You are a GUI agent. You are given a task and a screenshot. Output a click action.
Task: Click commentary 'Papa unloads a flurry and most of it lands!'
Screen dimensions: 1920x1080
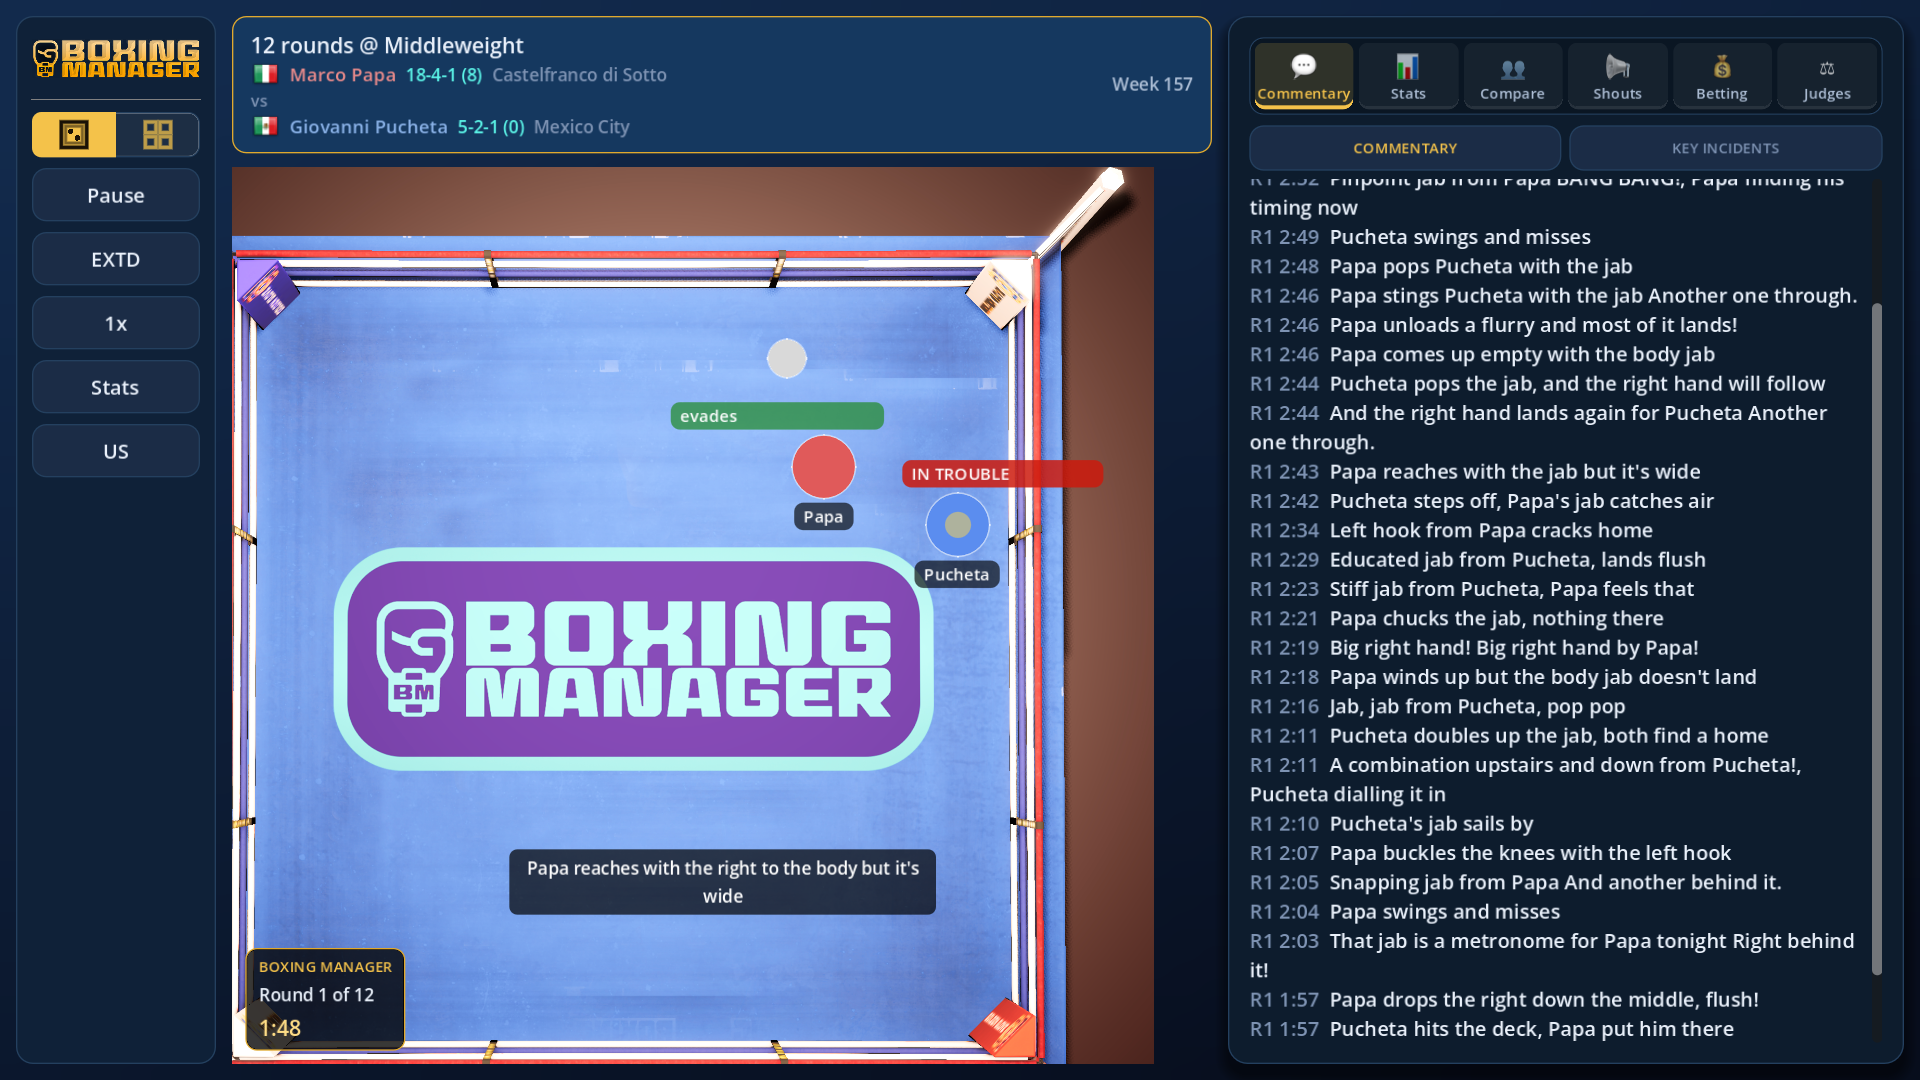click(x=1534, y=325)
